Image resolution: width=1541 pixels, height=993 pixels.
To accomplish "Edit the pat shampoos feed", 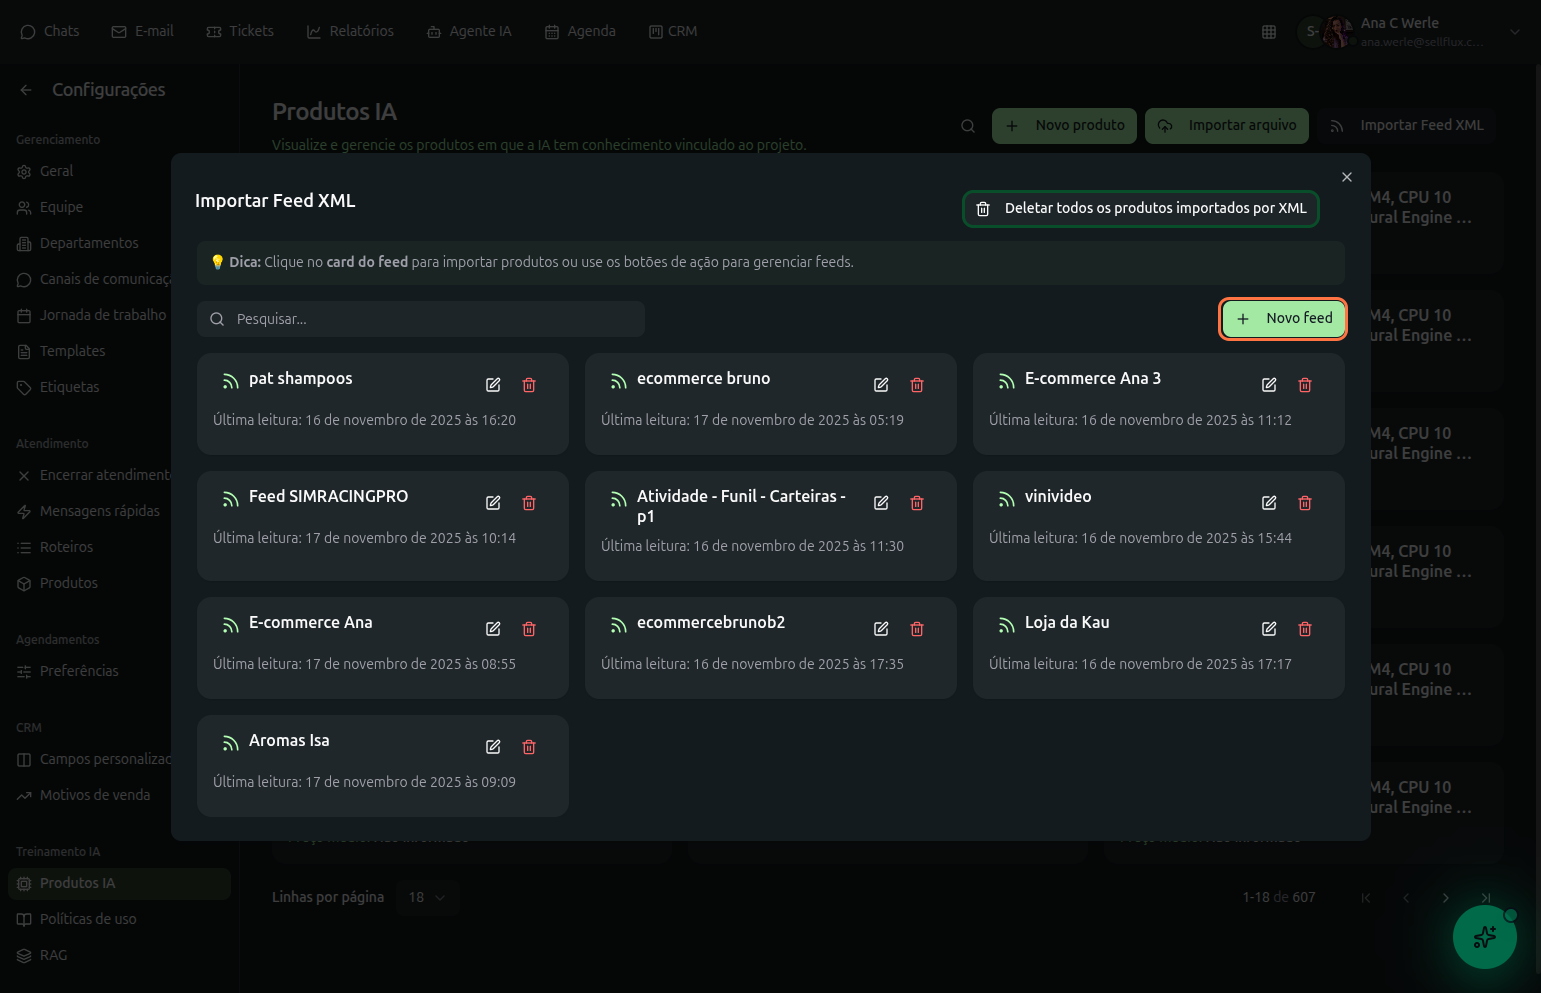I will [493, 385].
